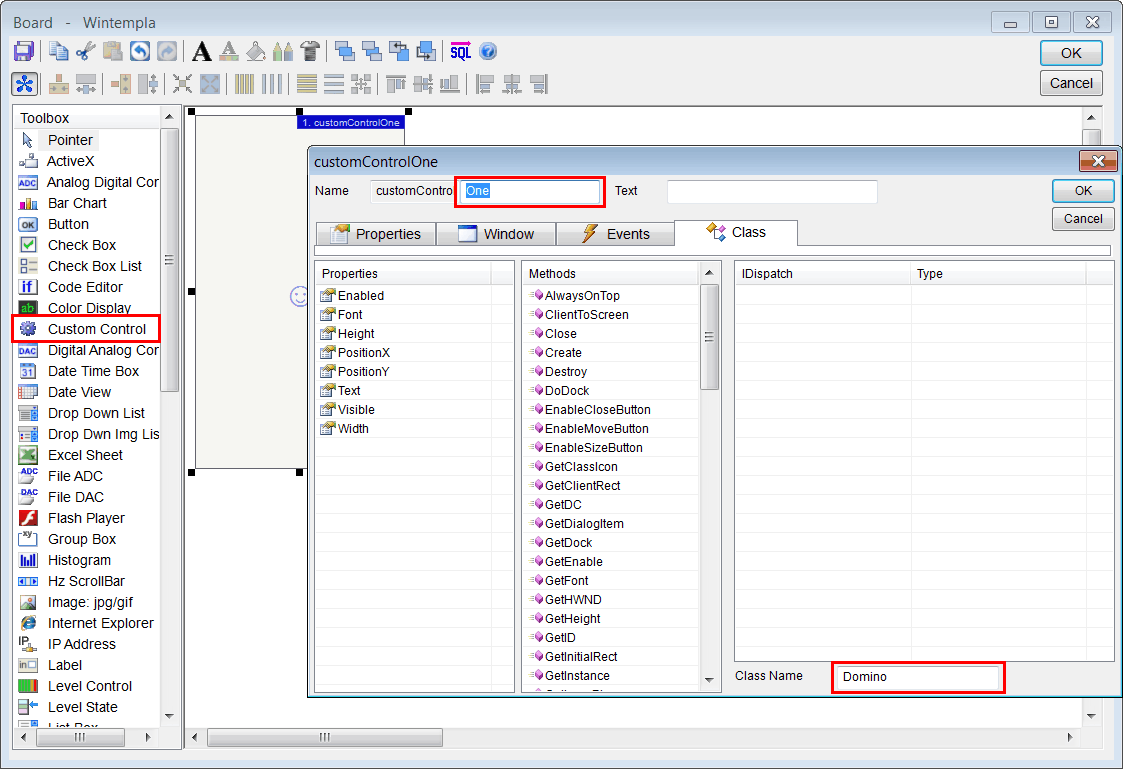Click the Paste clipboard icon

coord(112,52)
